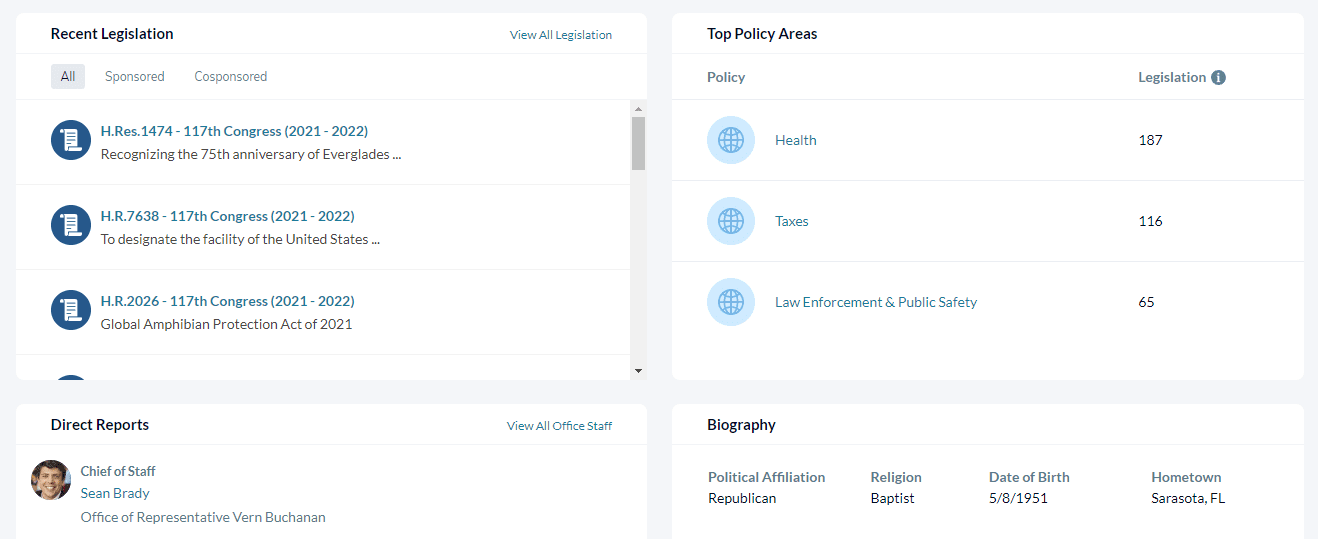Open Sean Brady's profile photo
This screenshot has width=1318, height=539.
[51, 480]
